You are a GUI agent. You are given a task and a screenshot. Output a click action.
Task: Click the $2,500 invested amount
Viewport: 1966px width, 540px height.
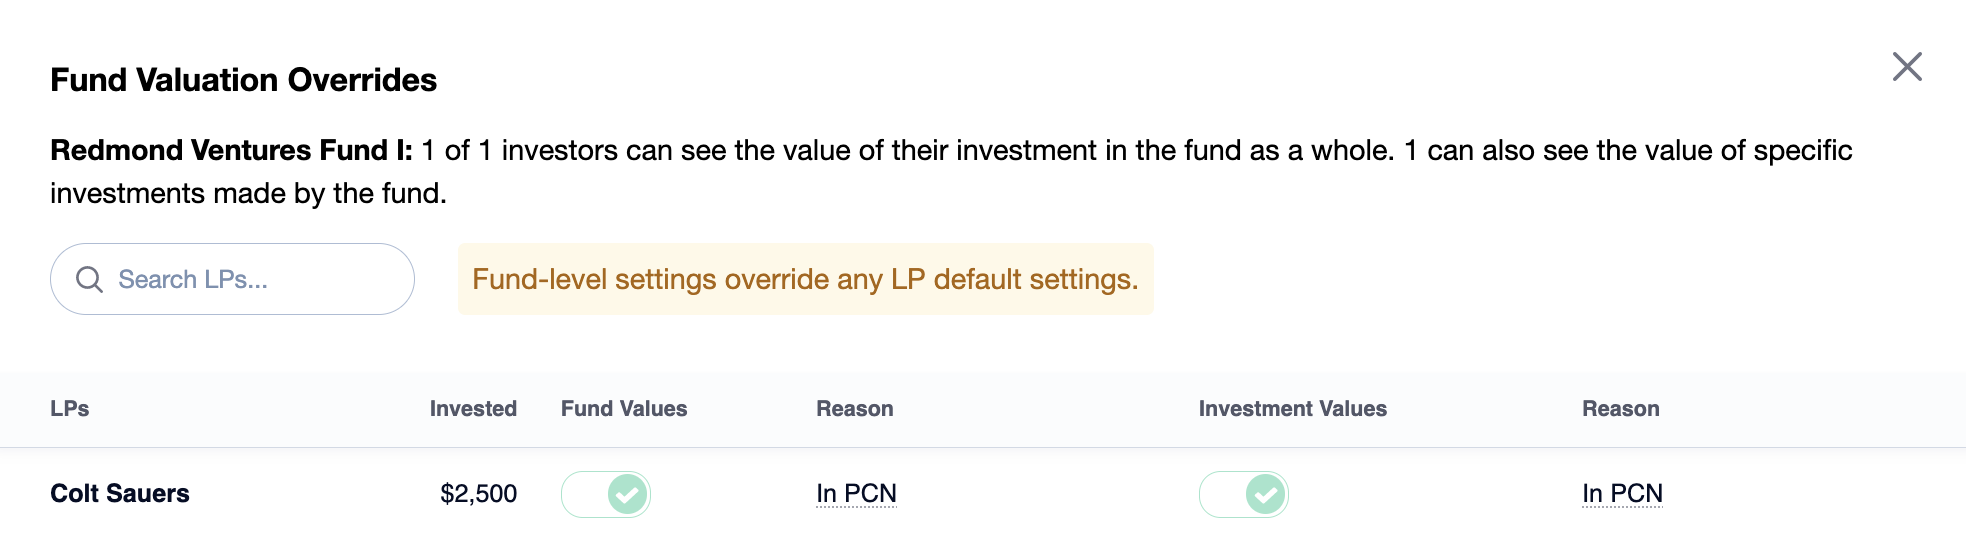coord(479,493)
